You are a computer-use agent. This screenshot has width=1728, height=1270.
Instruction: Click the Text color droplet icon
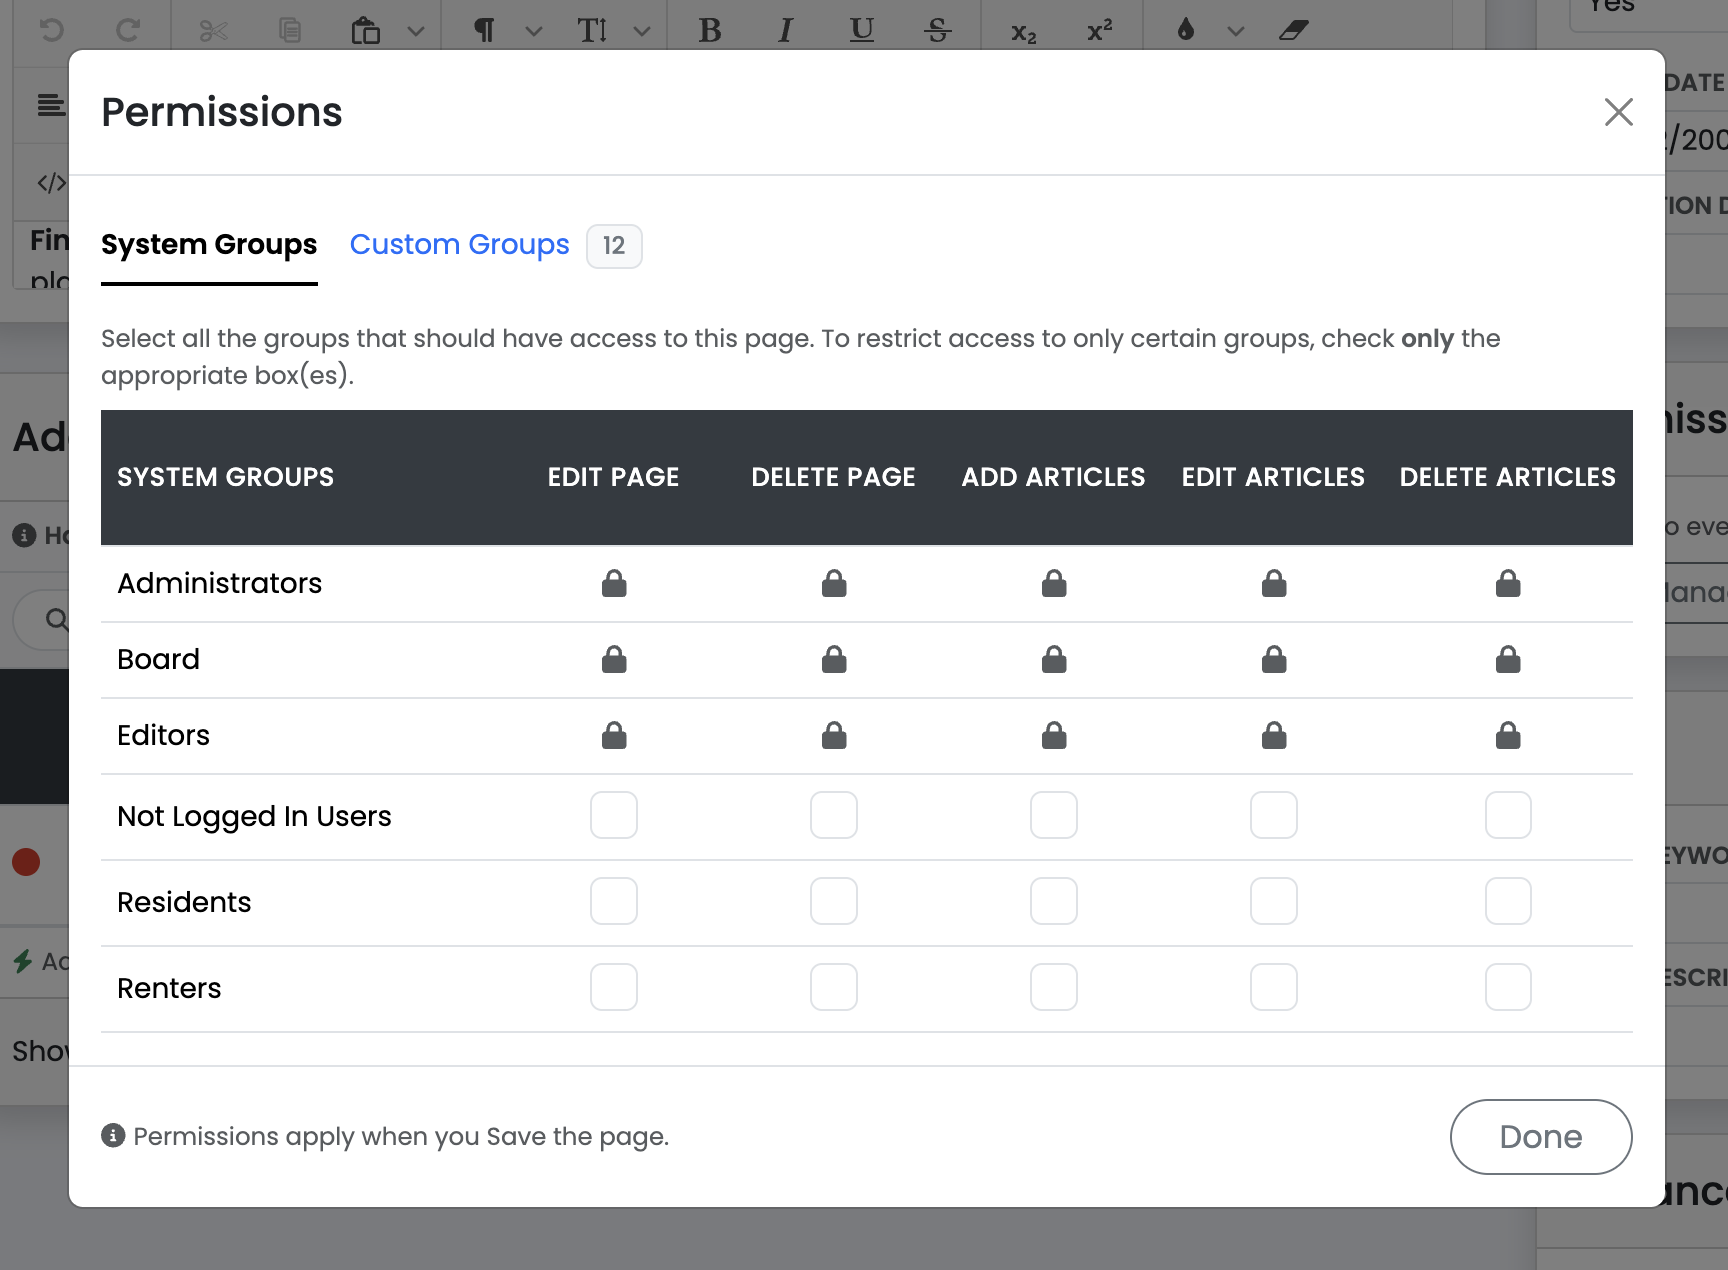[1186, 29]
